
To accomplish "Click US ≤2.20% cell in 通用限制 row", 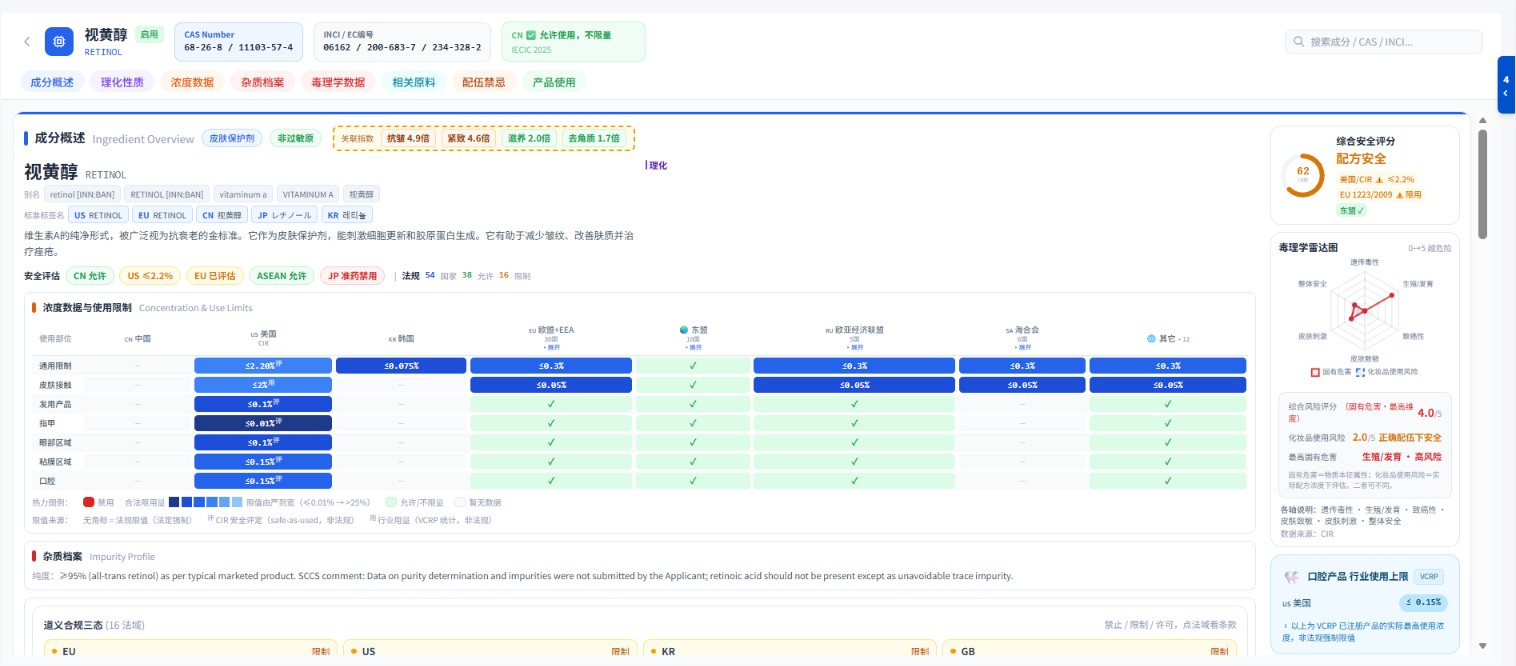I will 263,366.
